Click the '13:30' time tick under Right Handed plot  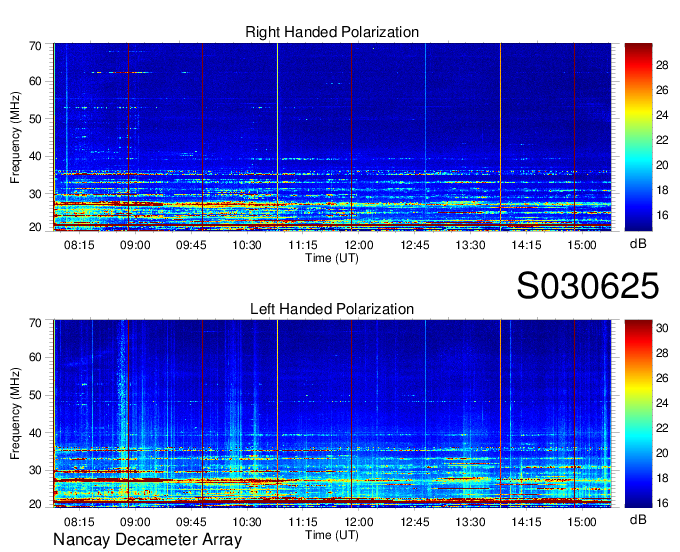pyautogui.click(x=470, y=245)
